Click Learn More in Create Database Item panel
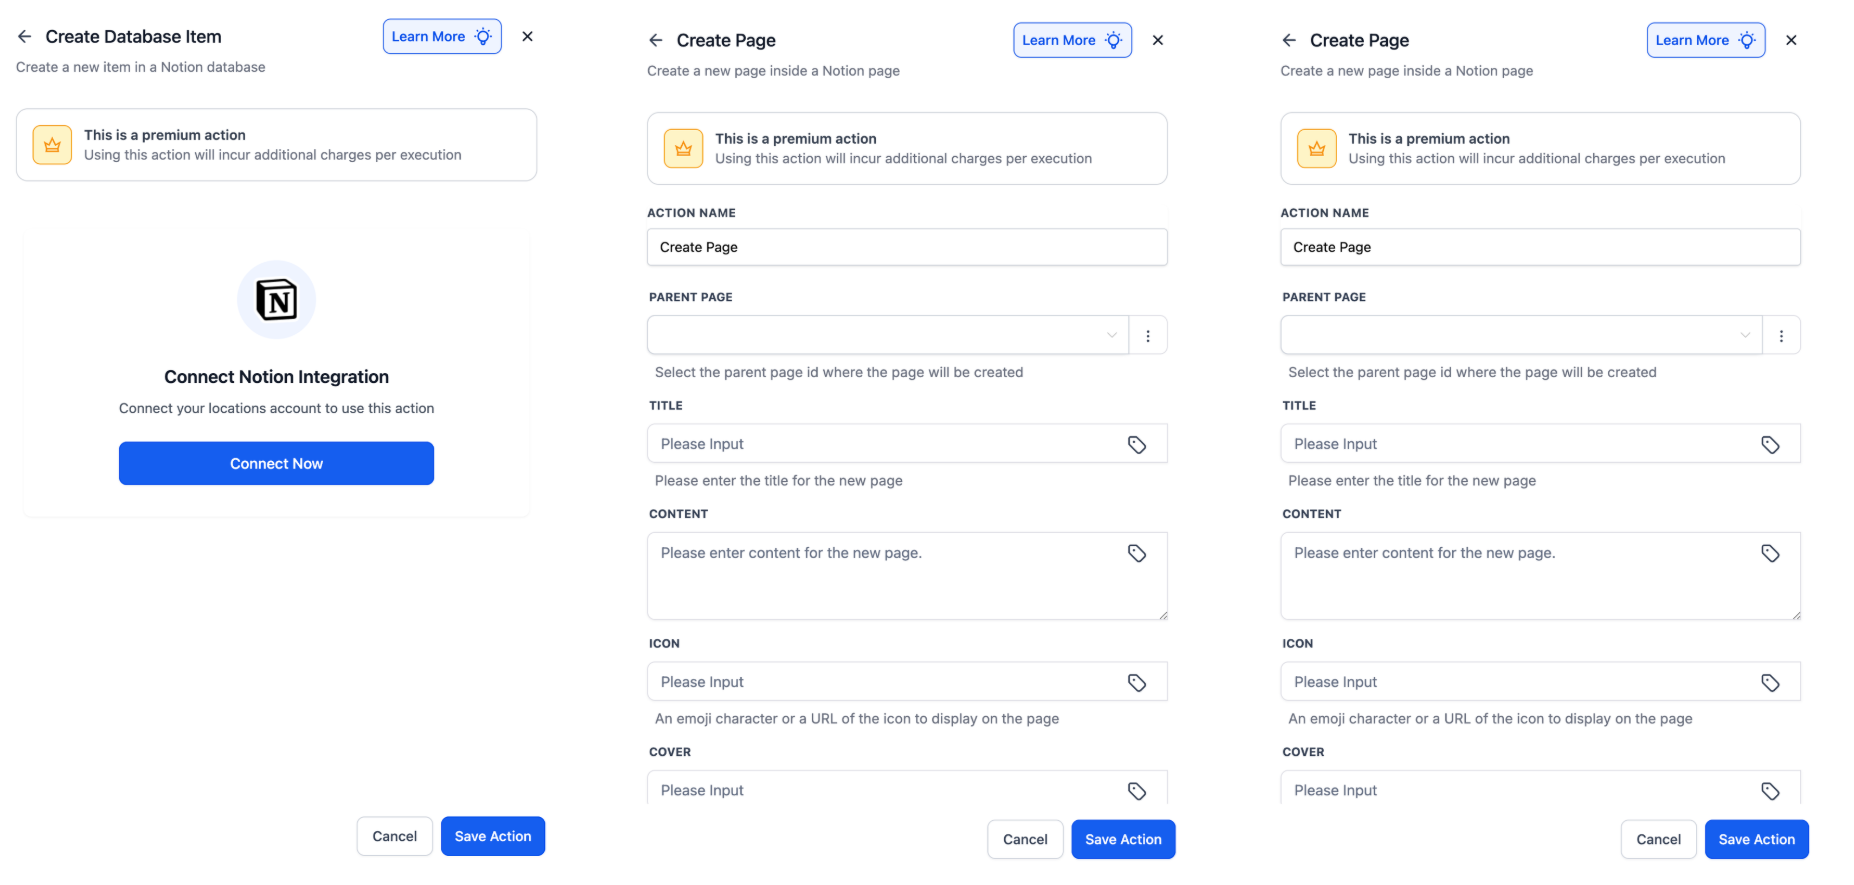 tap(441, 37)
